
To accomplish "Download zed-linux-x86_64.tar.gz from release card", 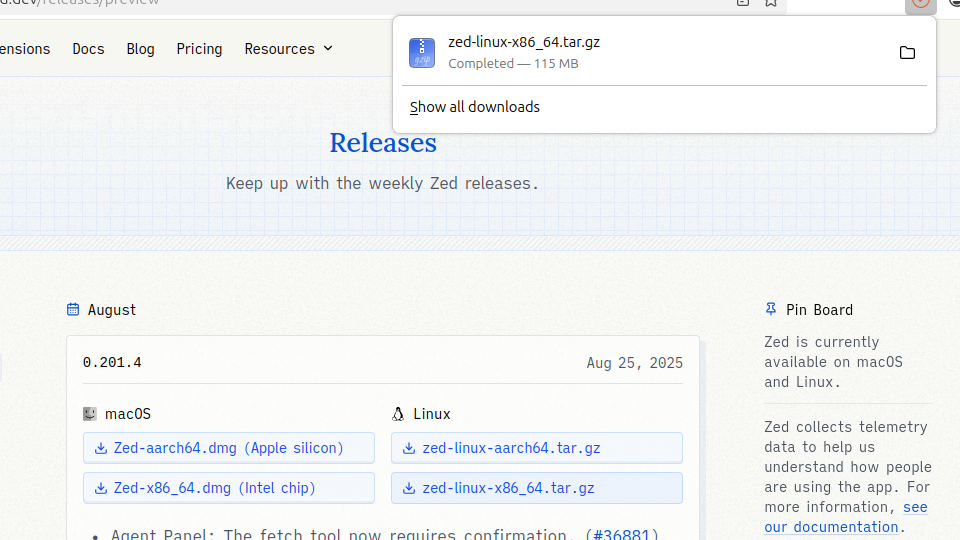I will click(x=537, y=488).
